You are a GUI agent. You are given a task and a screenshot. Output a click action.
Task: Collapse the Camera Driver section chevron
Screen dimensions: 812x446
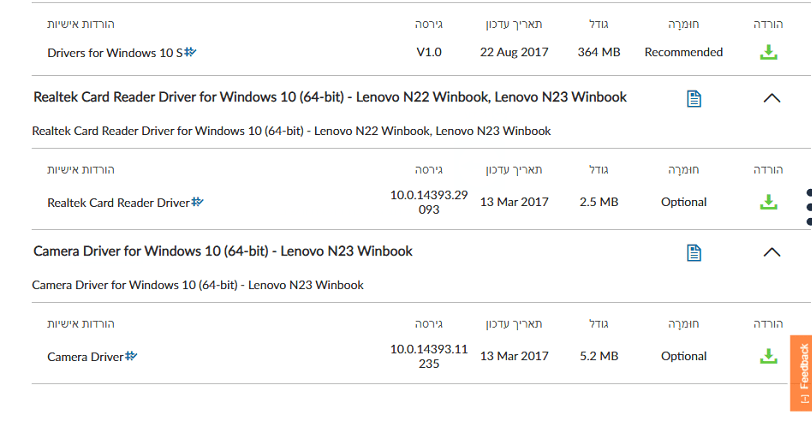pyautogui.click(x=771, y=252)
